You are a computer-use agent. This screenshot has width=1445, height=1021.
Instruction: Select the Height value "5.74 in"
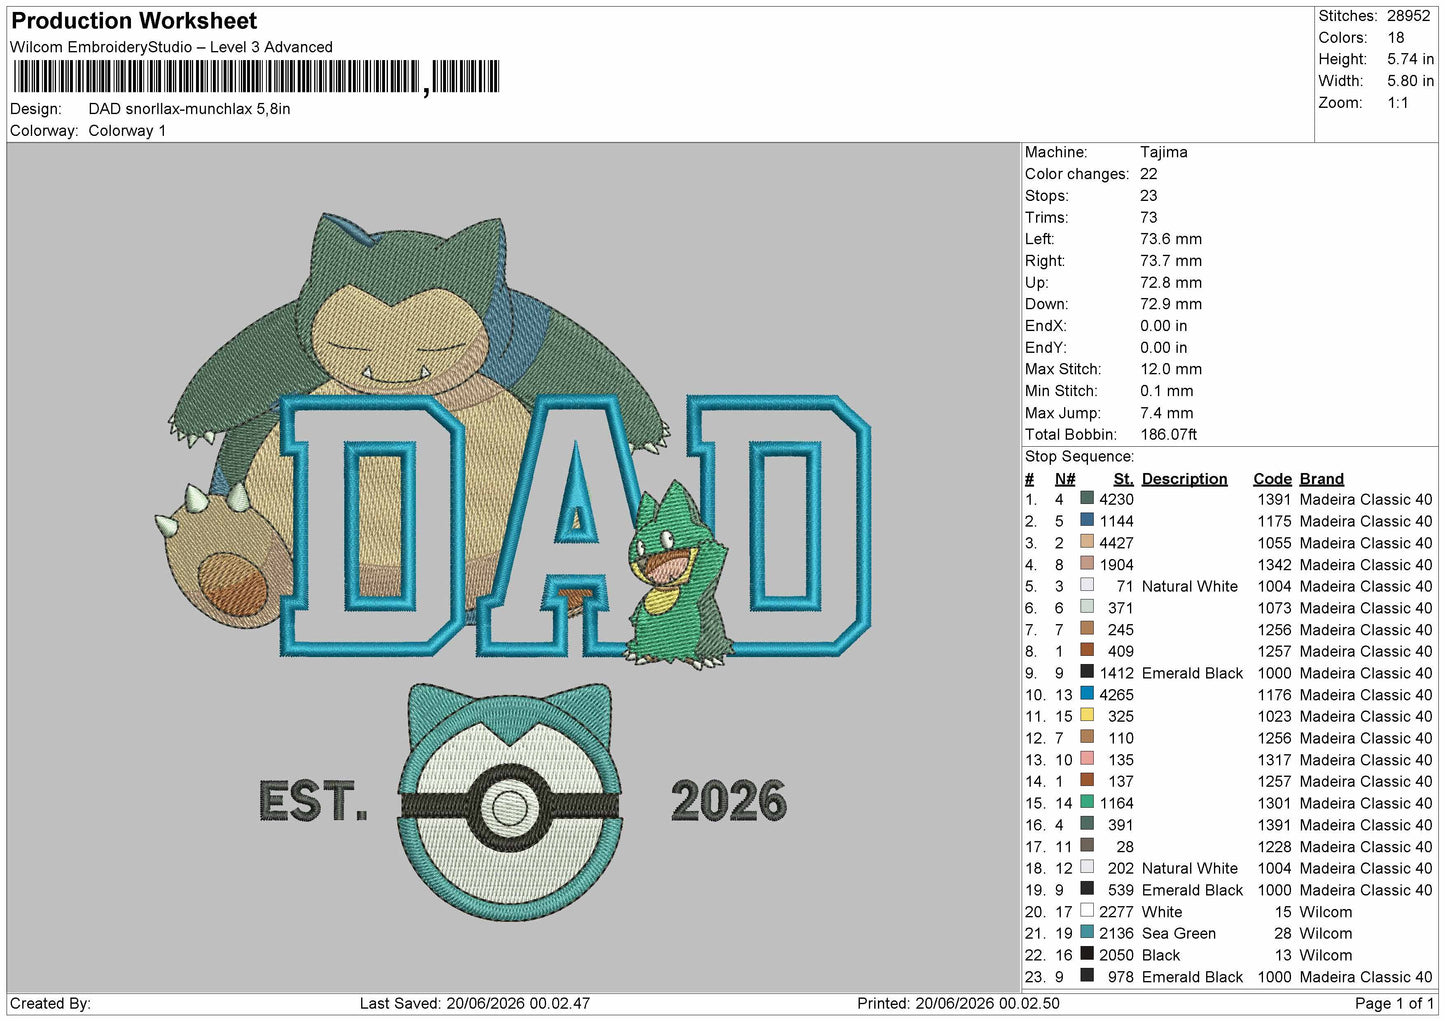coord(1410,59)
